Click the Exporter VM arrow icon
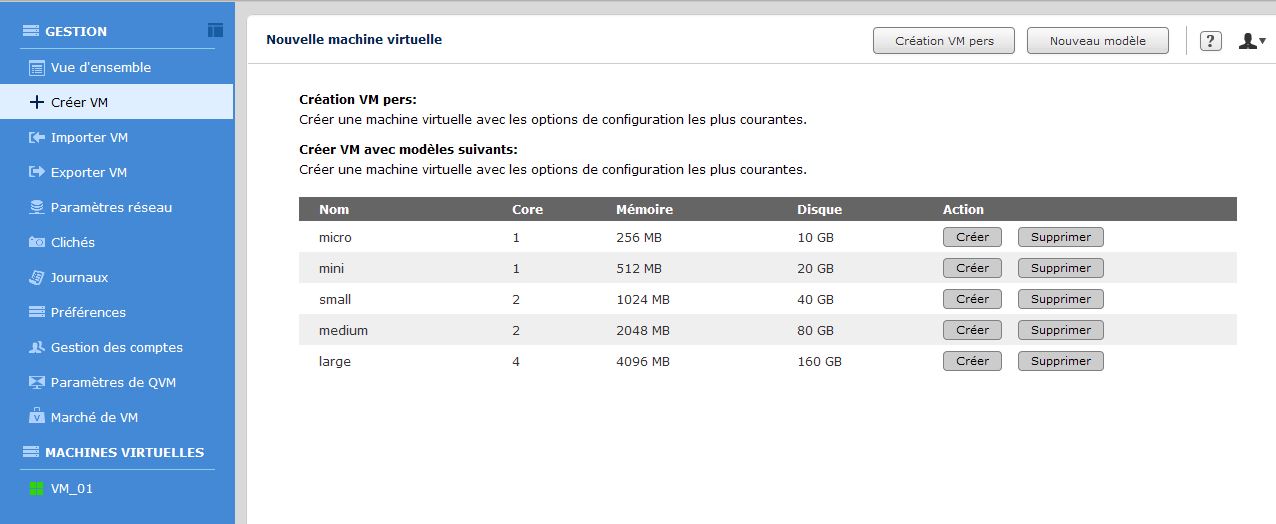 [37, 173]
